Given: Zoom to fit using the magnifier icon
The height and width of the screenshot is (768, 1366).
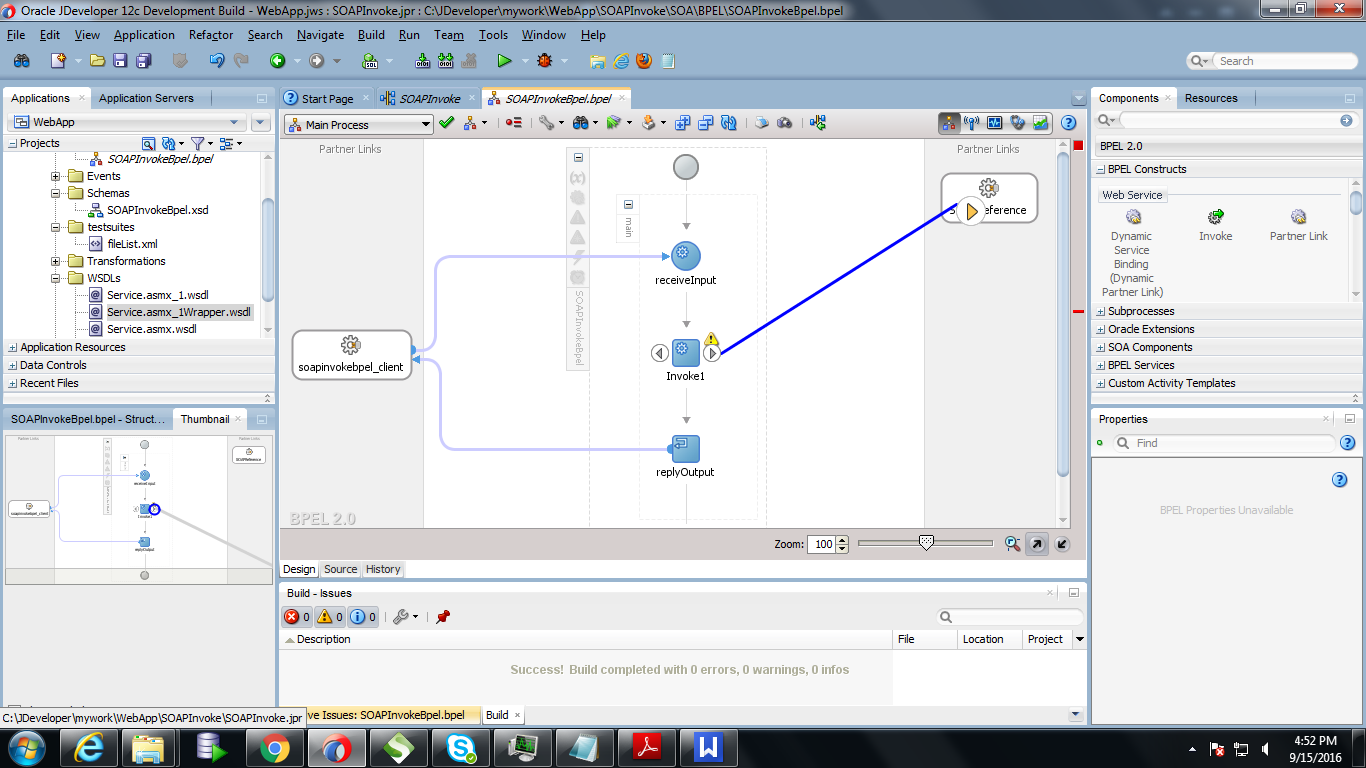Looking at the screenshot, I should [1011, 544].
